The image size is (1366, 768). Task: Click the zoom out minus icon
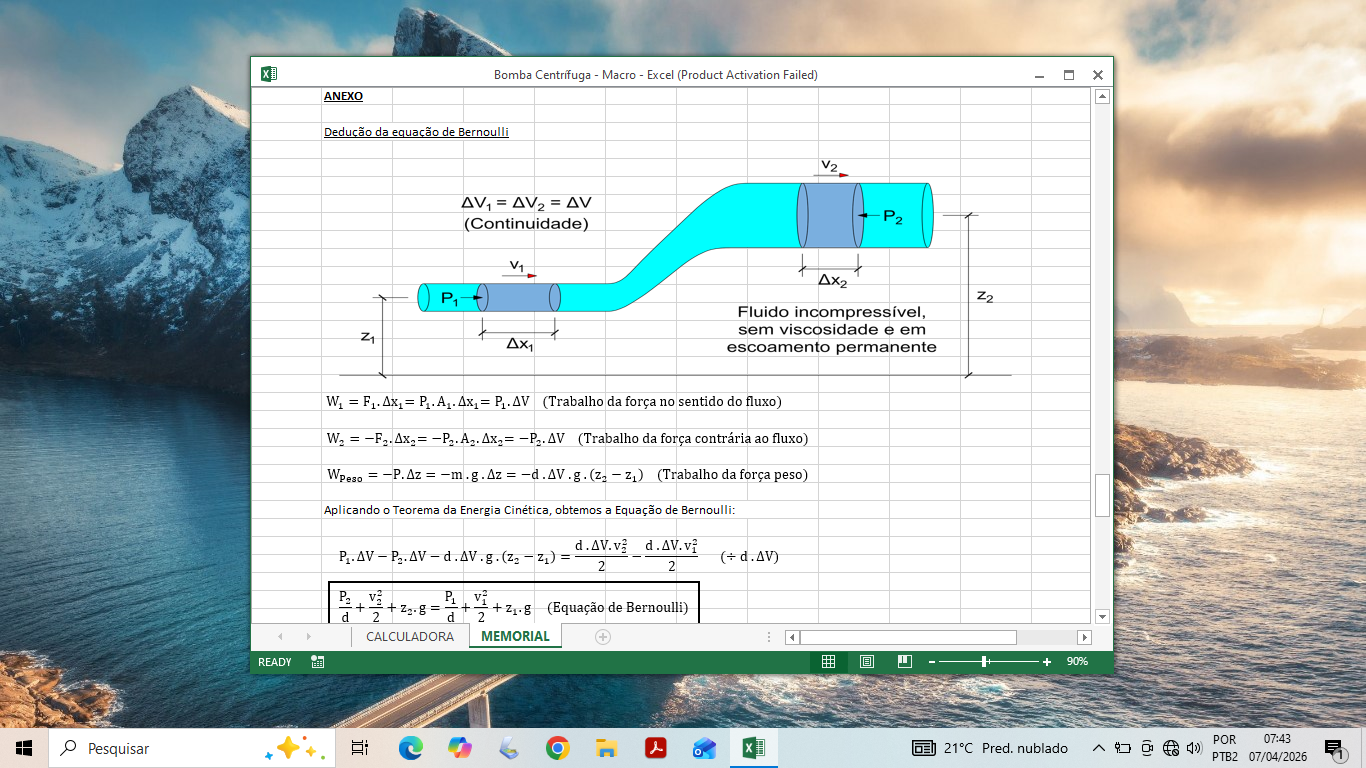(931, 662)
